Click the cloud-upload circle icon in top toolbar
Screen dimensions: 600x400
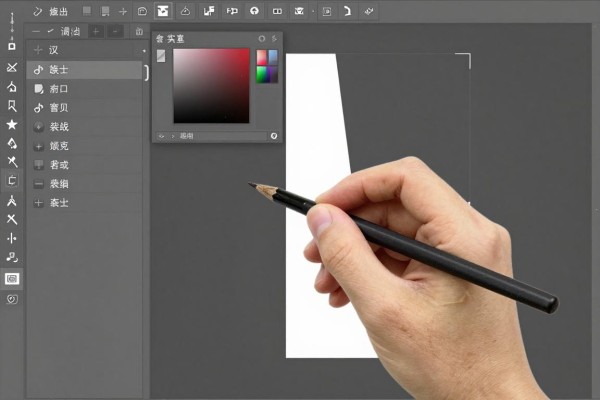[x=254, y=11]
